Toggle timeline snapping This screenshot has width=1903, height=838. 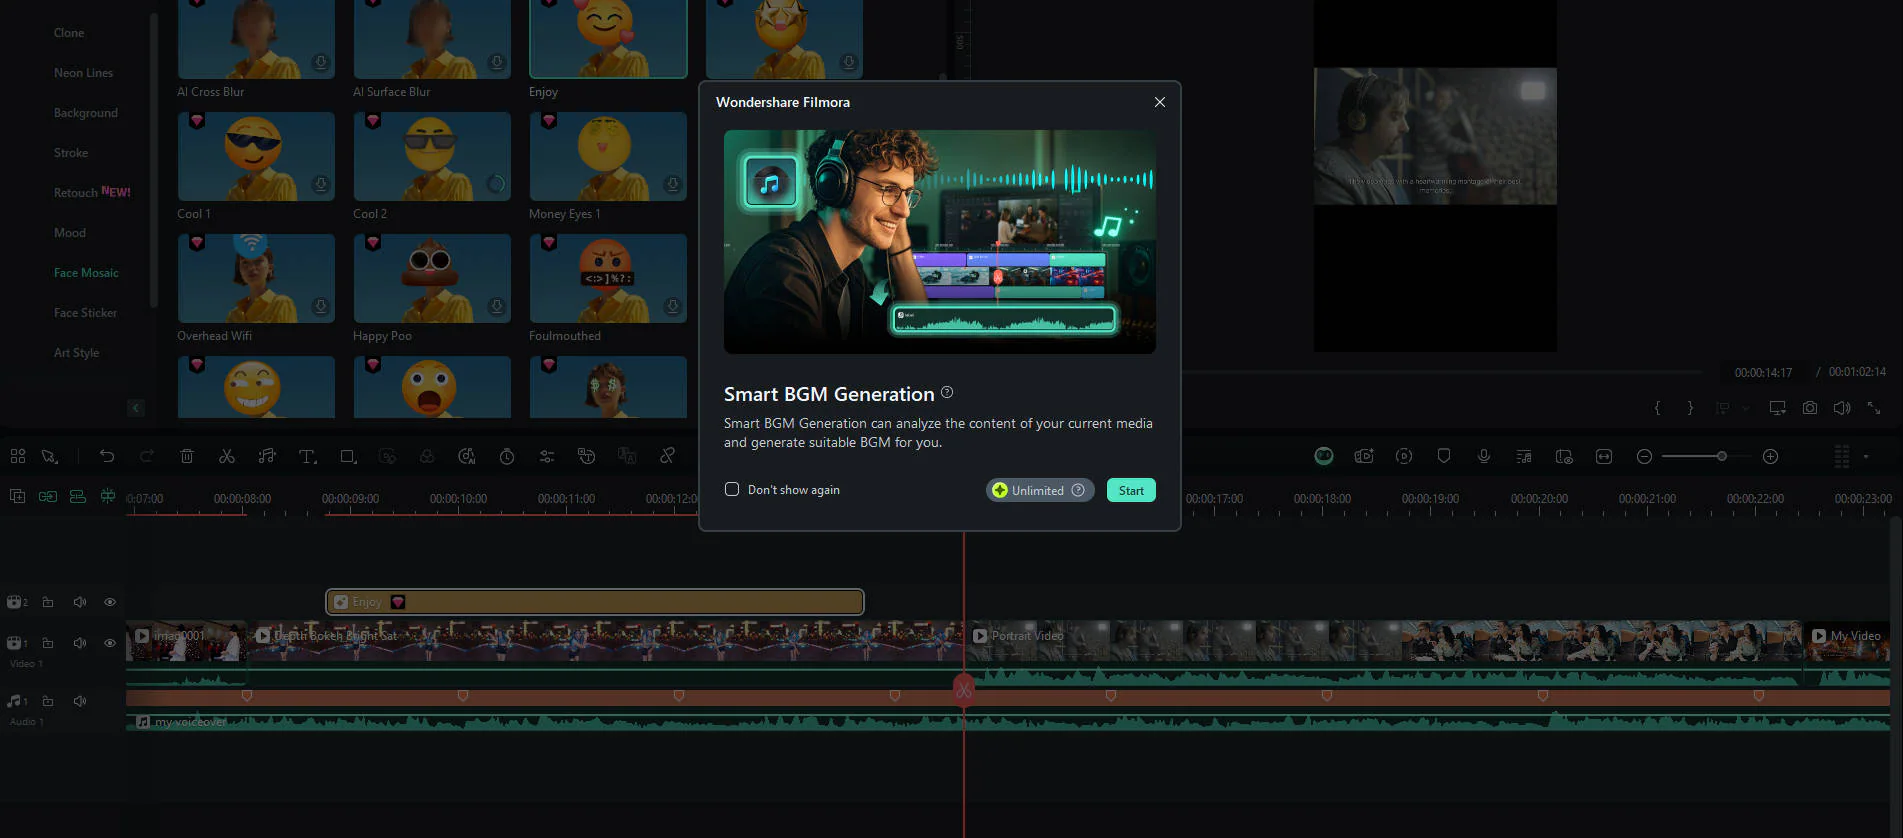tap(108, 496)
